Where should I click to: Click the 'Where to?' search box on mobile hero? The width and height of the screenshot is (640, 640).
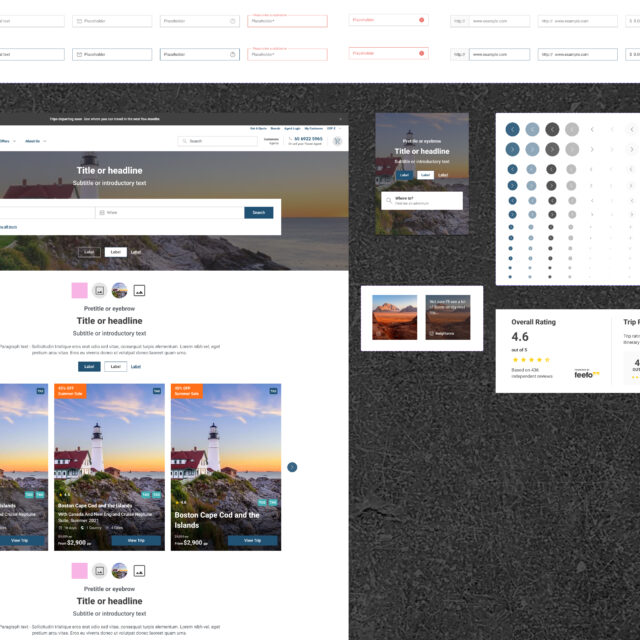[422, 201]
